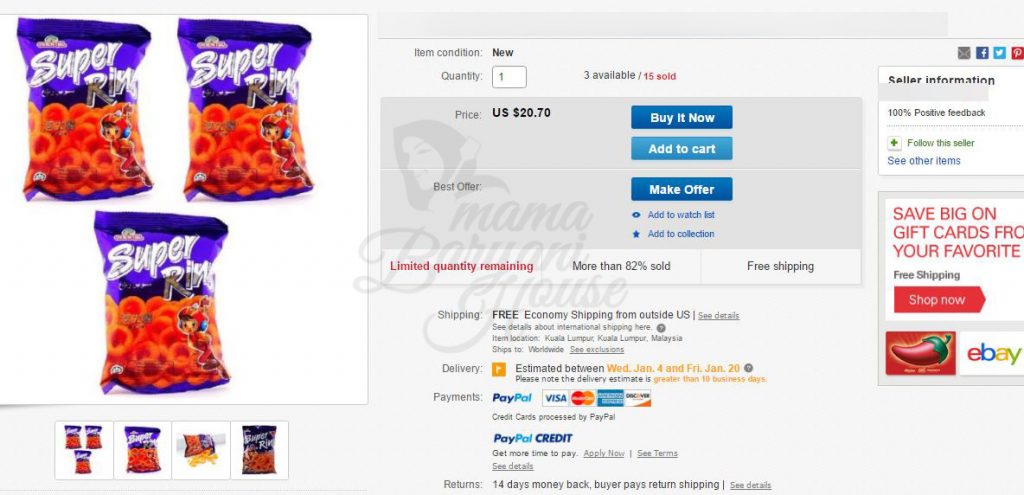Share listing via email envelope icon

click(964, 53)
